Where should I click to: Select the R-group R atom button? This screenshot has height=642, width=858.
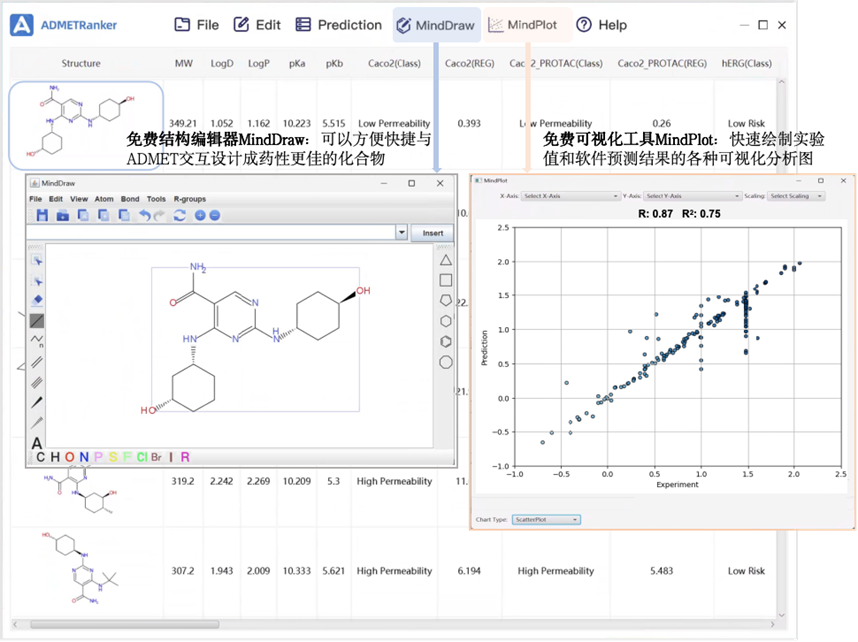click(185, 457)
